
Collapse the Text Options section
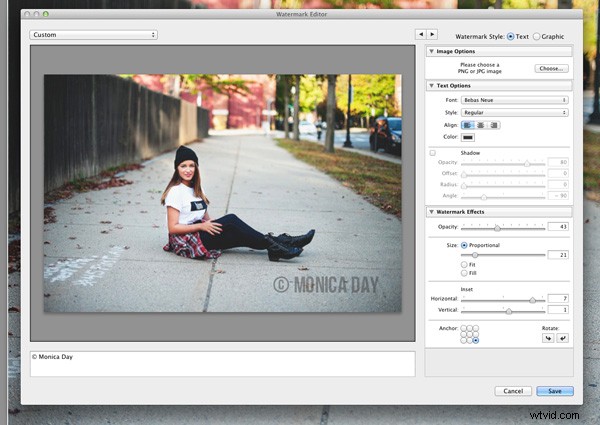(431, 86)
